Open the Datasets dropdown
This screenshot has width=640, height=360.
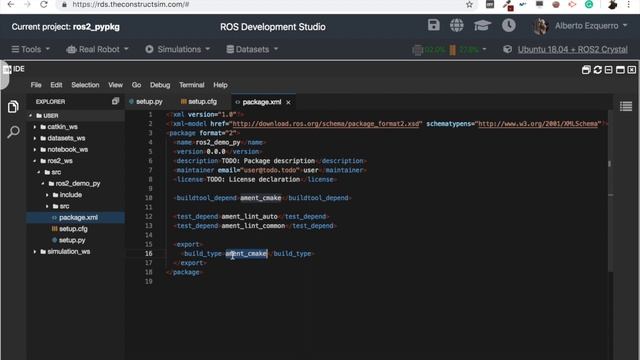pos(252,49)
